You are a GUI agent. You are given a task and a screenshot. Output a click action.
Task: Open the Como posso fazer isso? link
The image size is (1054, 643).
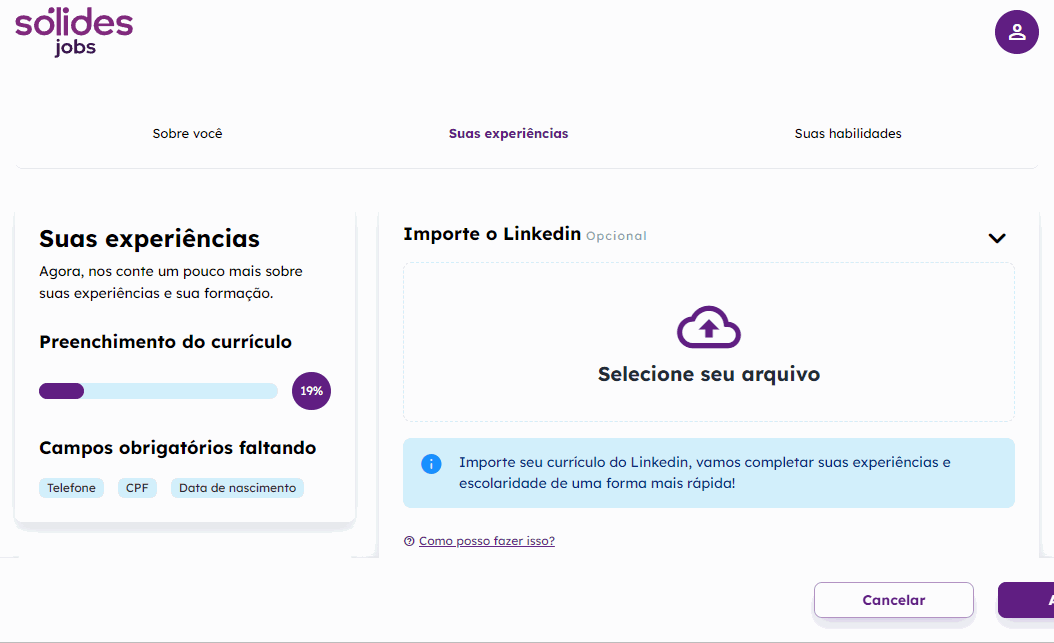click(486, 541)
